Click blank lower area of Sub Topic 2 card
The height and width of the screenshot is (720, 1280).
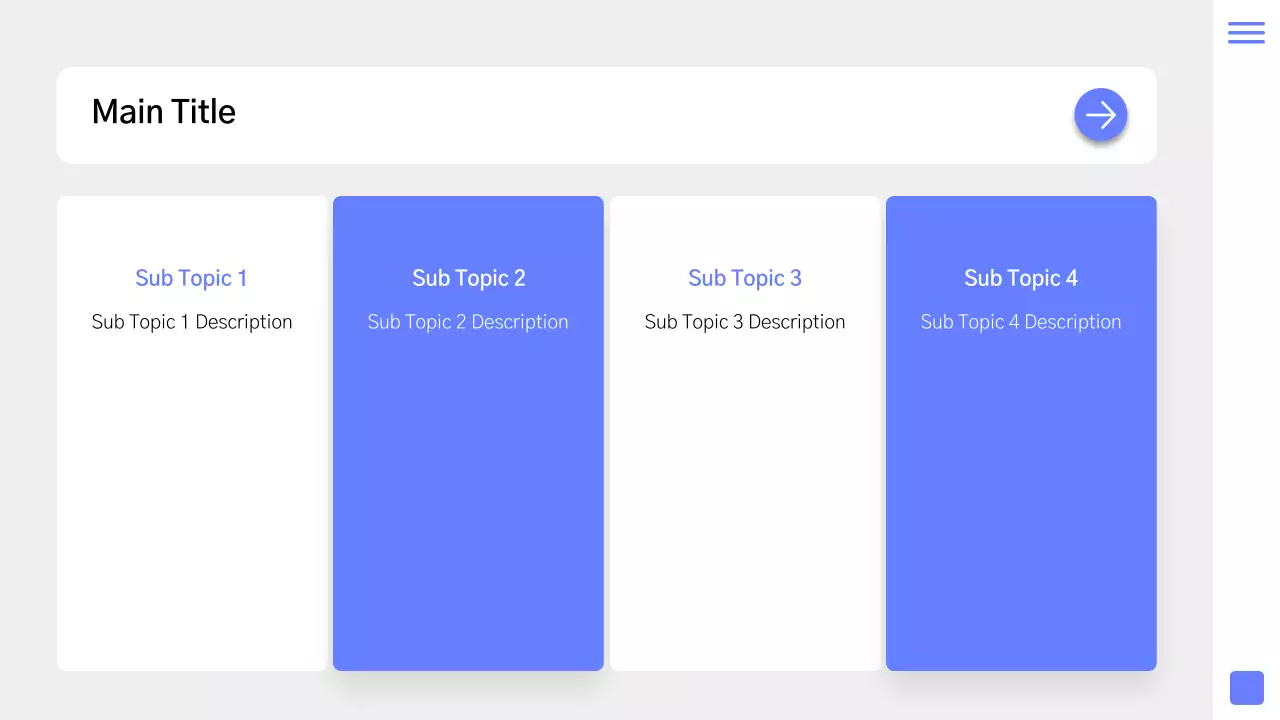click(x=468, y=520)
